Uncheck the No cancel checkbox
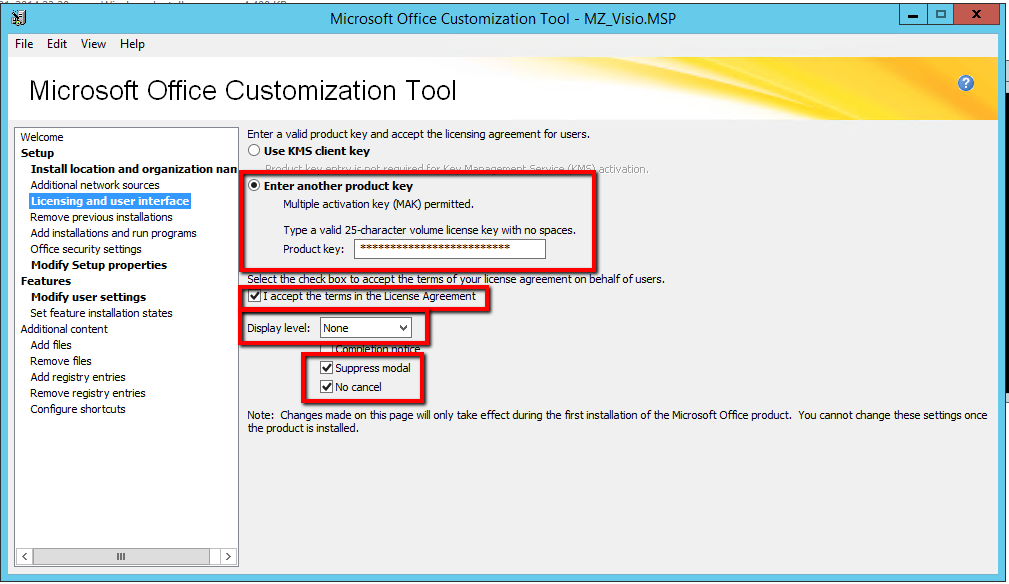 click(x=326, y=387)
